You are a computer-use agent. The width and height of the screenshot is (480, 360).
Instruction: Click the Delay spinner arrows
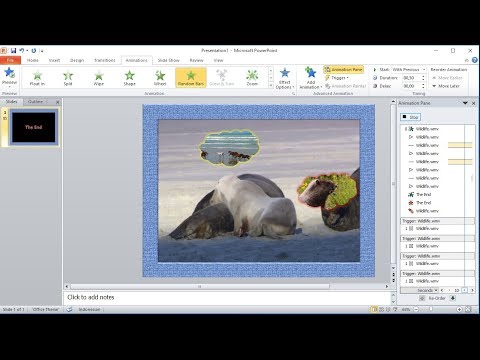[x=423, y=86]
